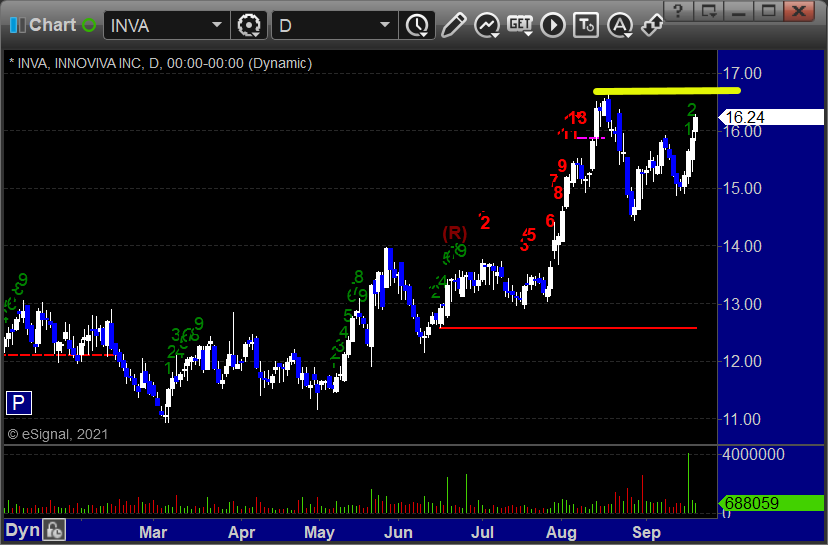Click the arrows icon after circled A
The height and width of the screenshot is (545, 828).
click(653, 25)
